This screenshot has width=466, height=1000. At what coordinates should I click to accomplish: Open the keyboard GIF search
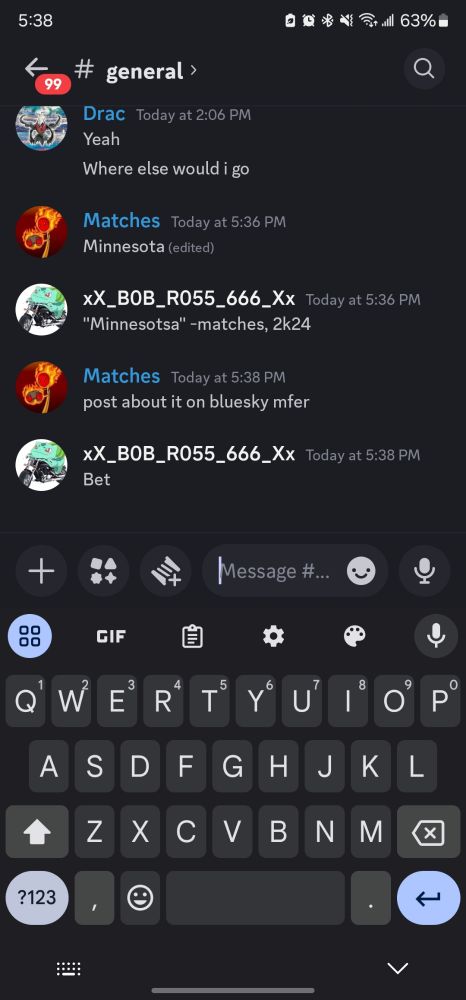tap(111, 636)
